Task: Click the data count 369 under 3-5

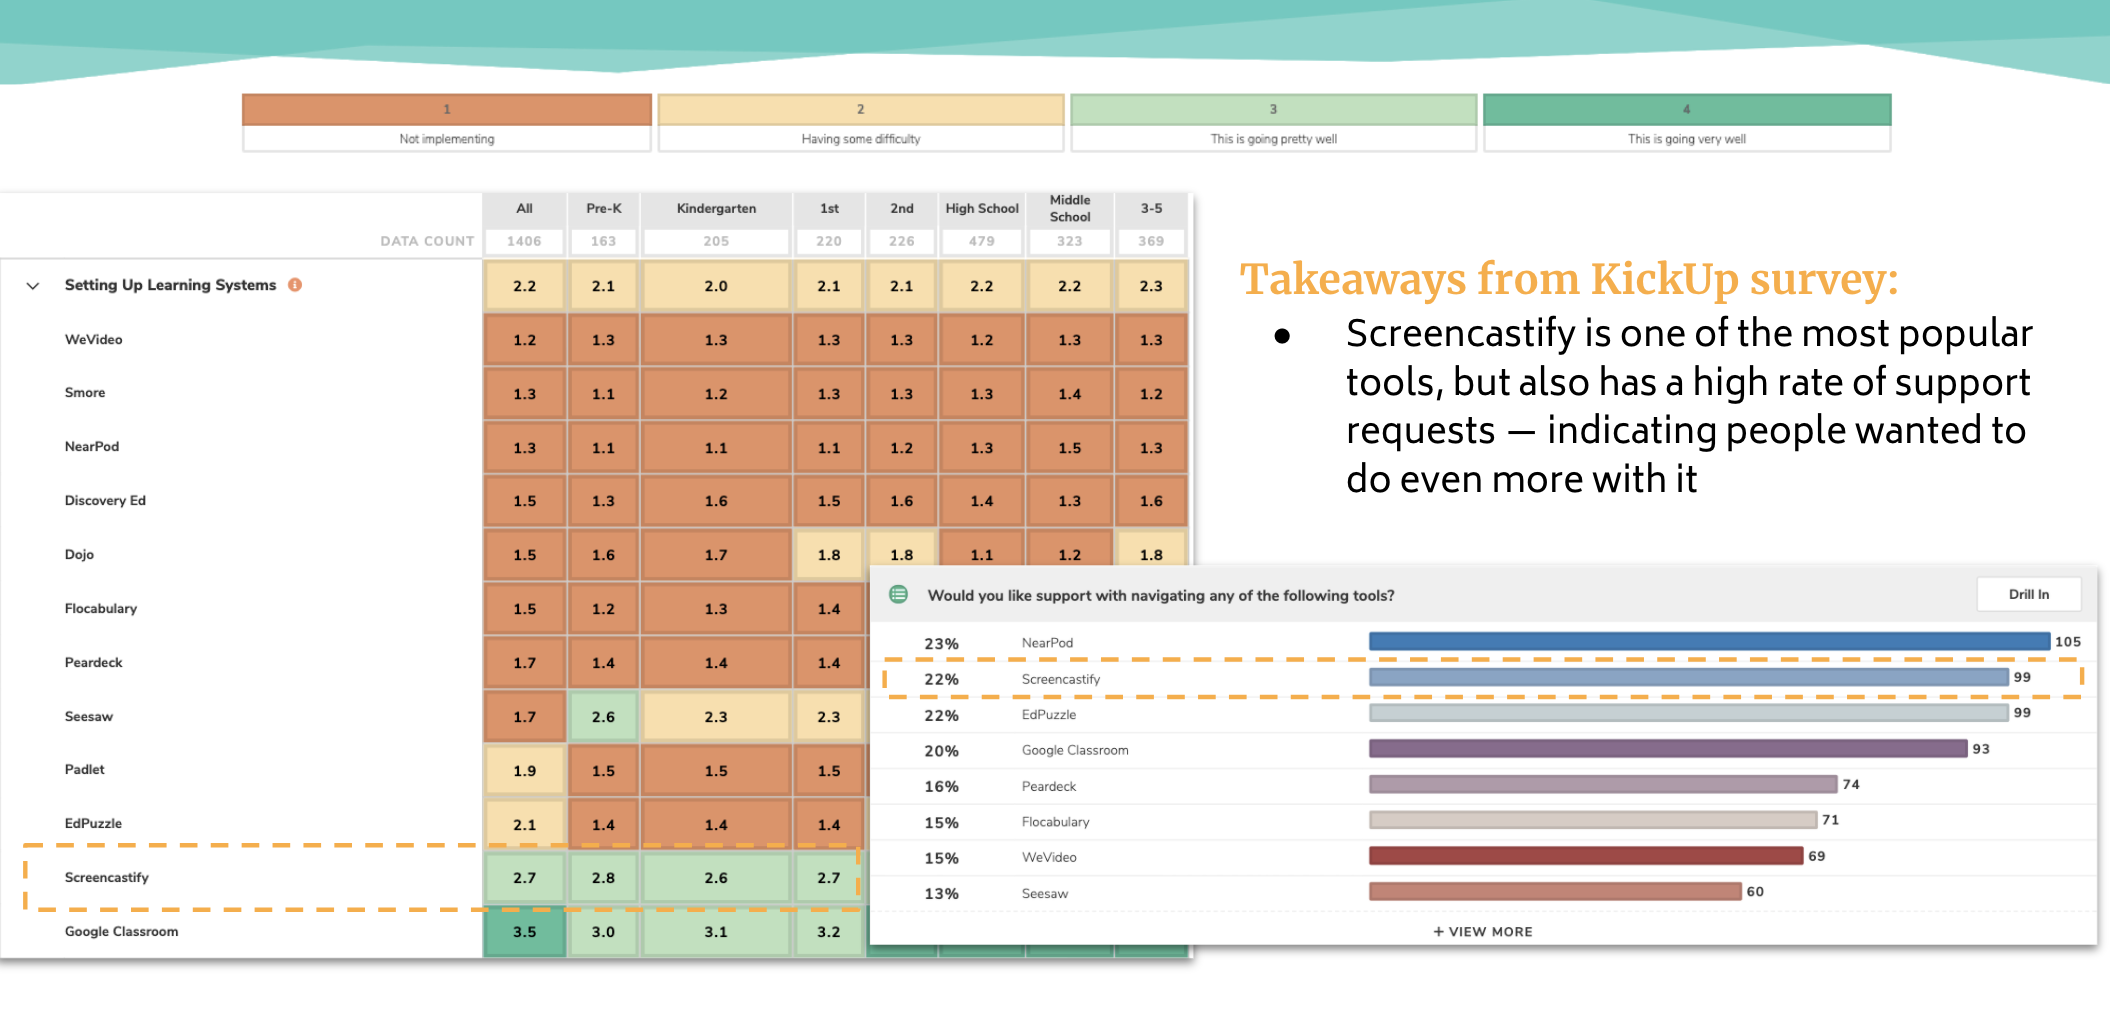Action: 1151,241
